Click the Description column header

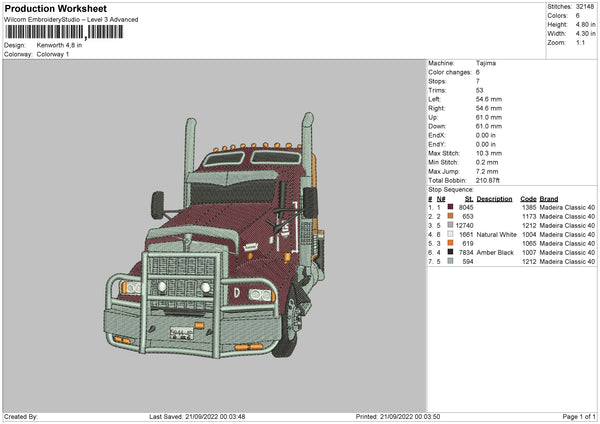click(495, 198)
